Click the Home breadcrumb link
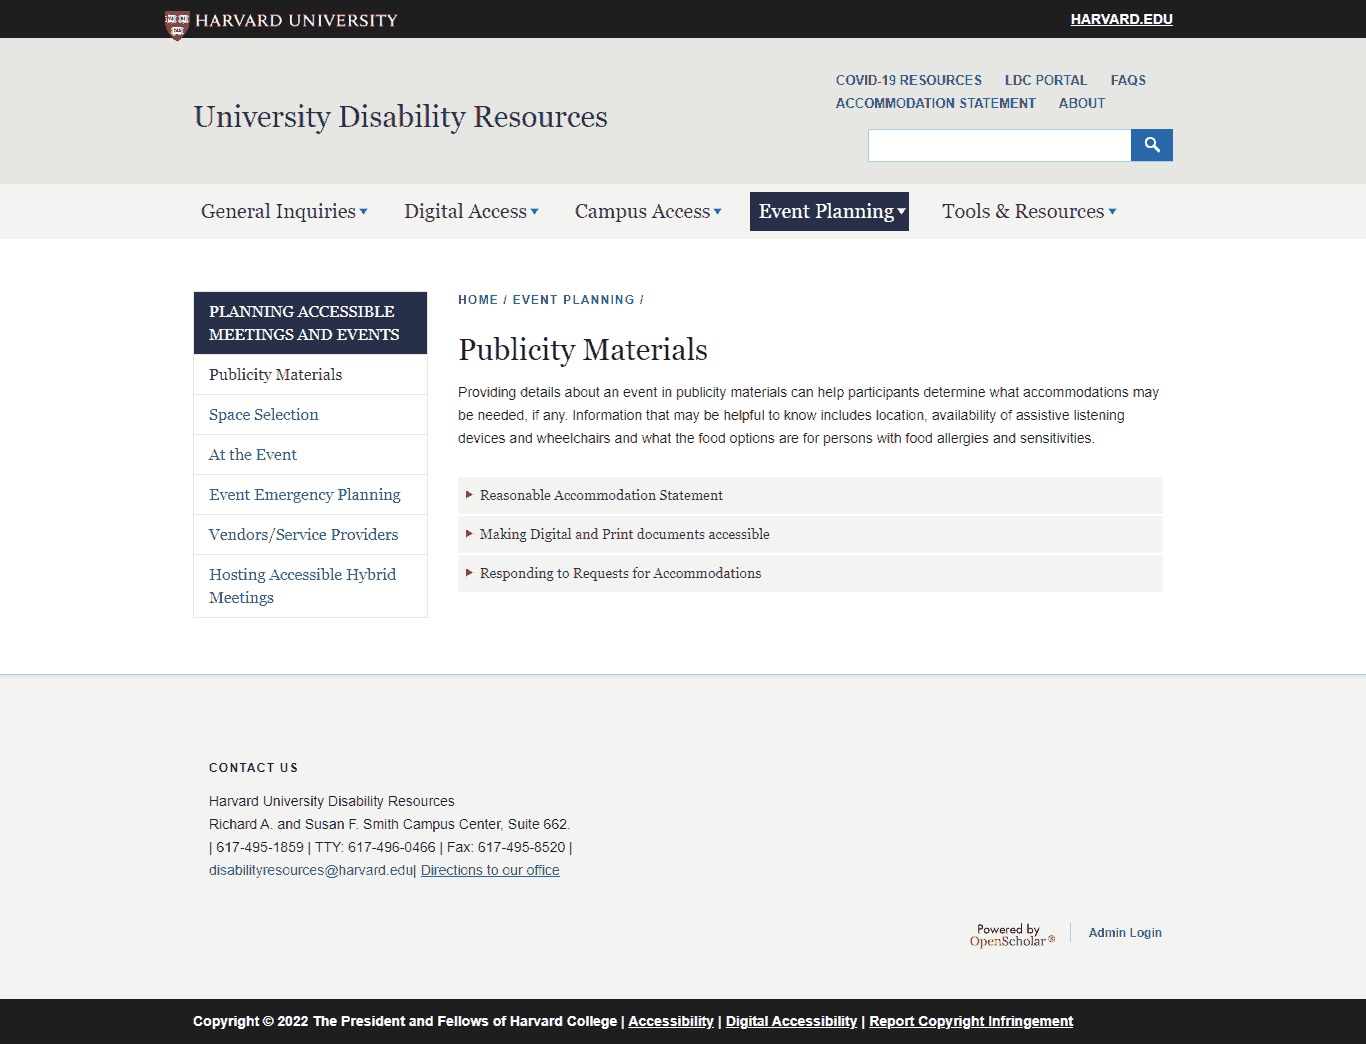 (x=477, y=300)
